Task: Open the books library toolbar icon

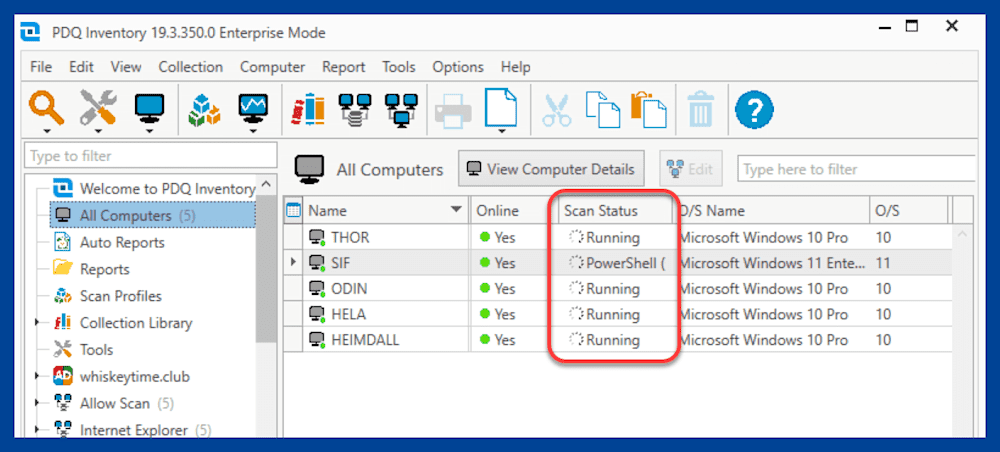Action: click(309, 110)
